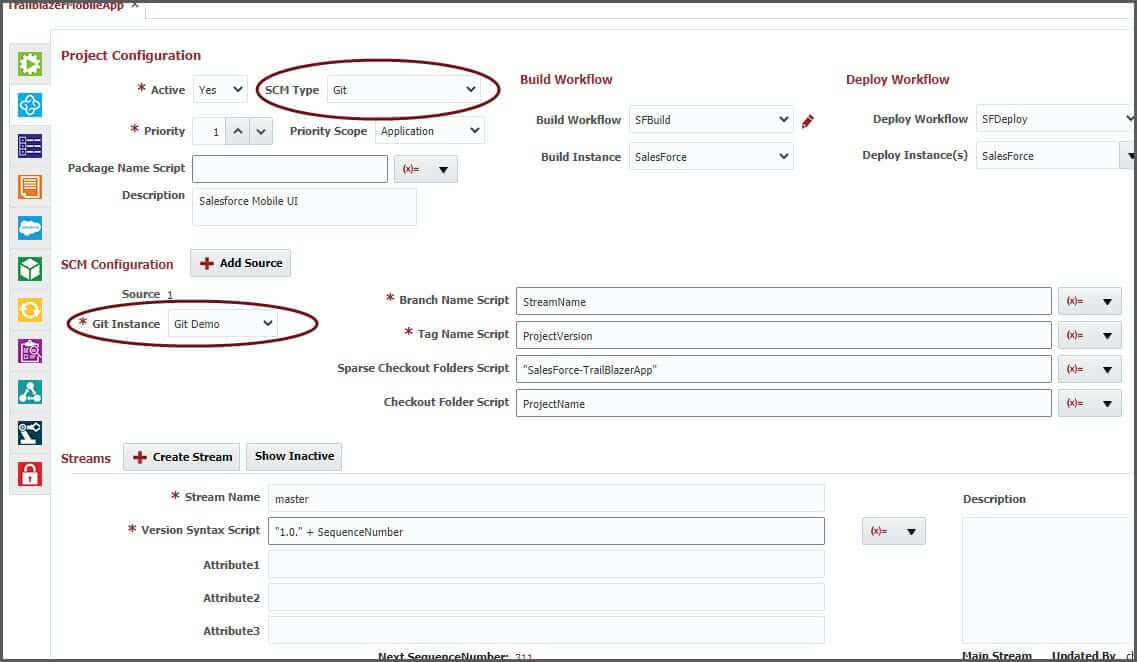
Task: Click the red pencil edit build workflow icon
Action: tap(808, 121)
